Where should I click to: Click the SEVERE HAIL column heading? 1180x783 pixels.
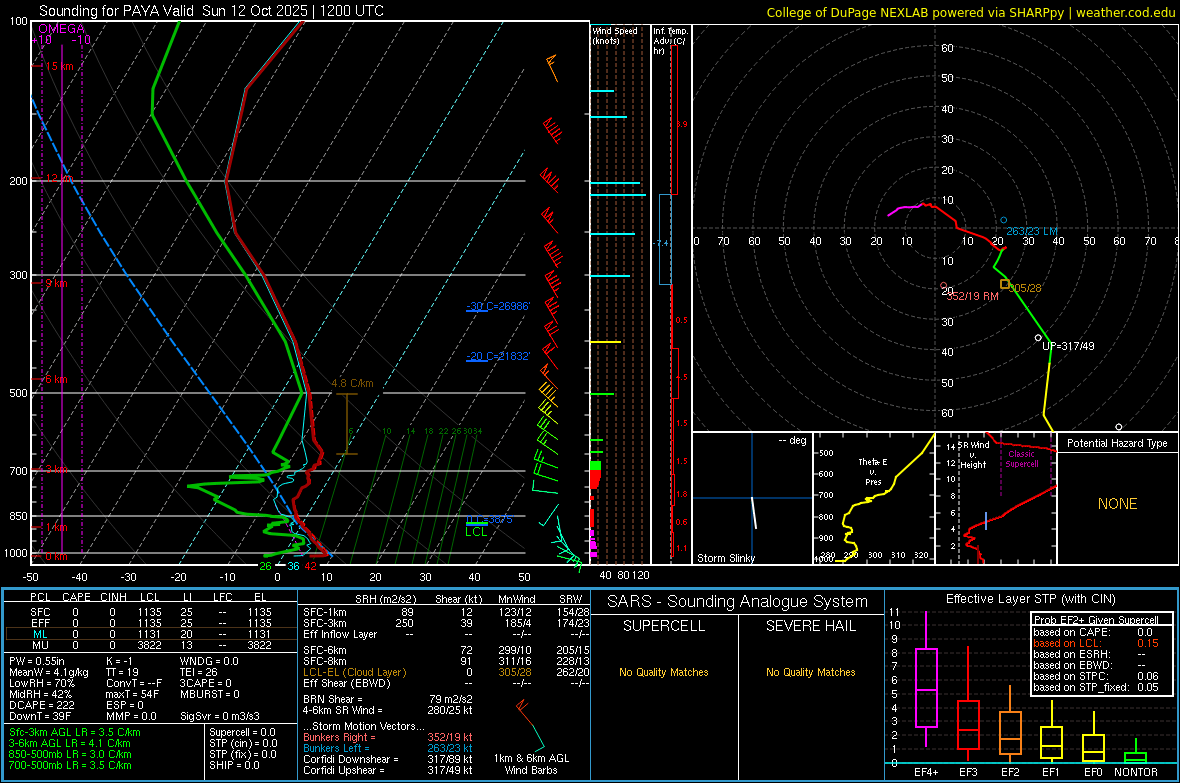(x=810, y=626)
